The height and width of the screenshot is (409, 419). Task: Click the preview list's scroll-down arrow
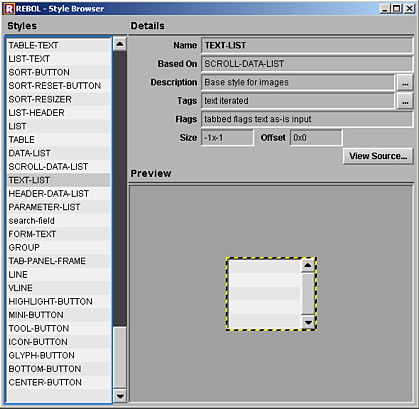tap(308, 322)
